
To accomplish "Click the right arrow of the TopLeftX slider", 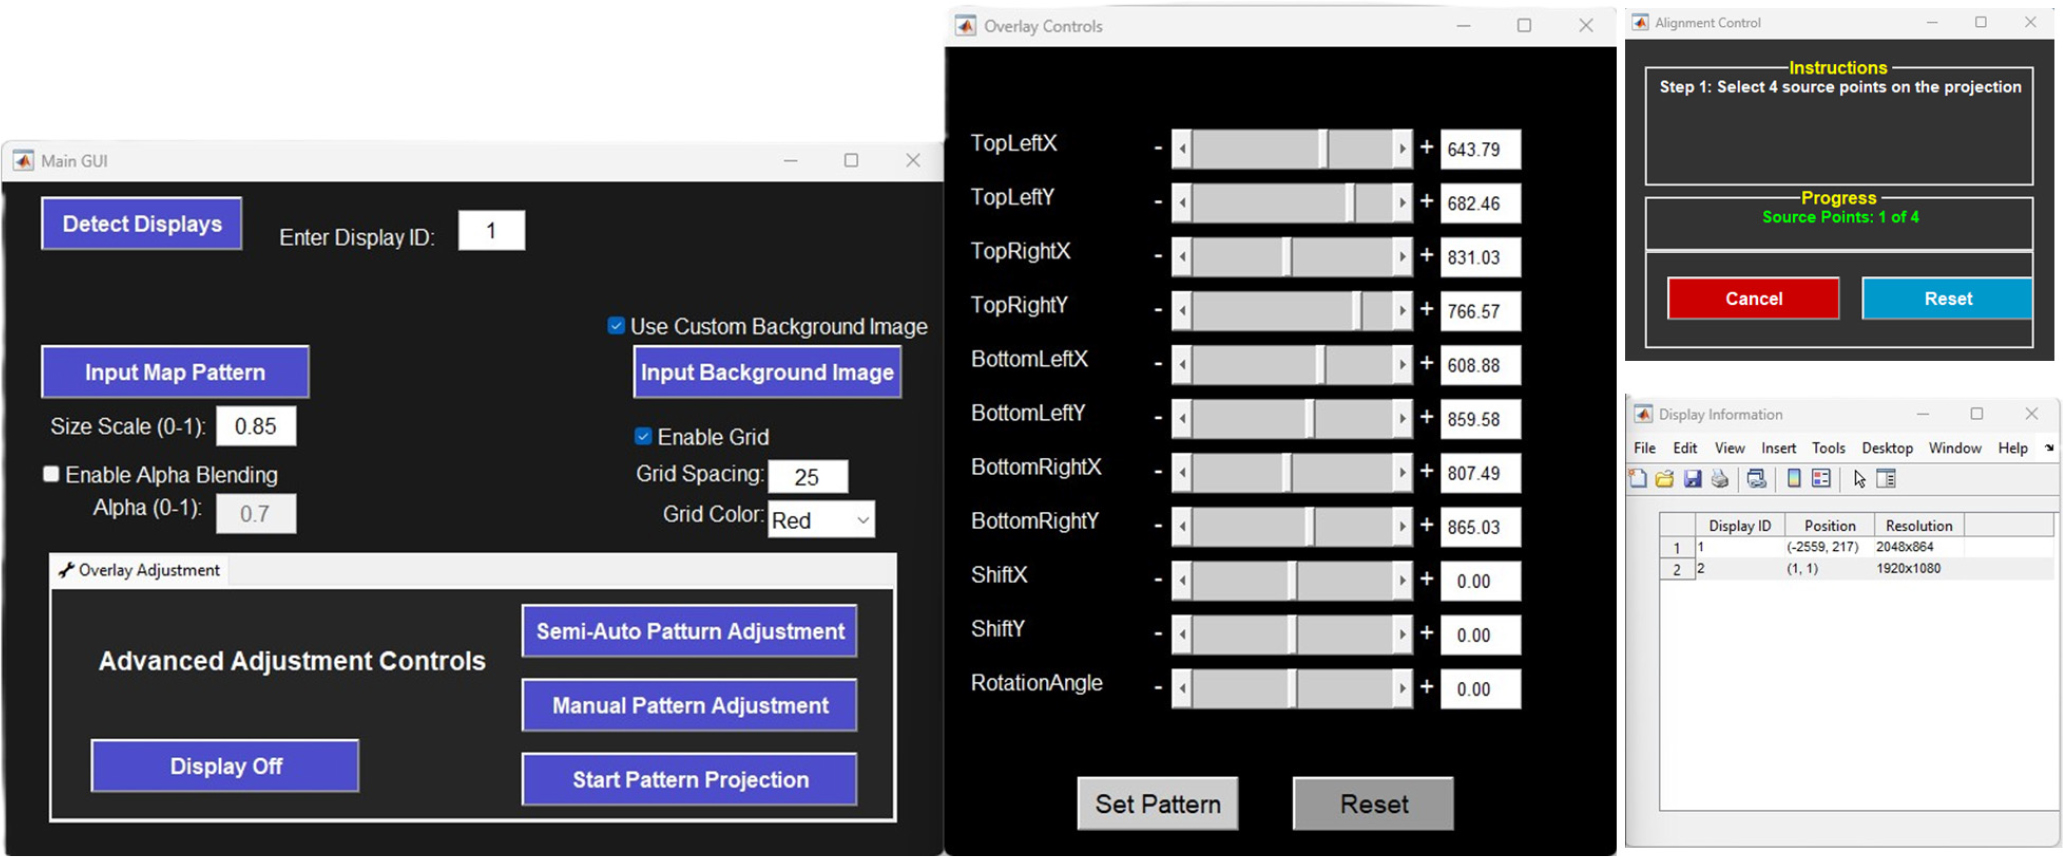I will [1401, 149].
